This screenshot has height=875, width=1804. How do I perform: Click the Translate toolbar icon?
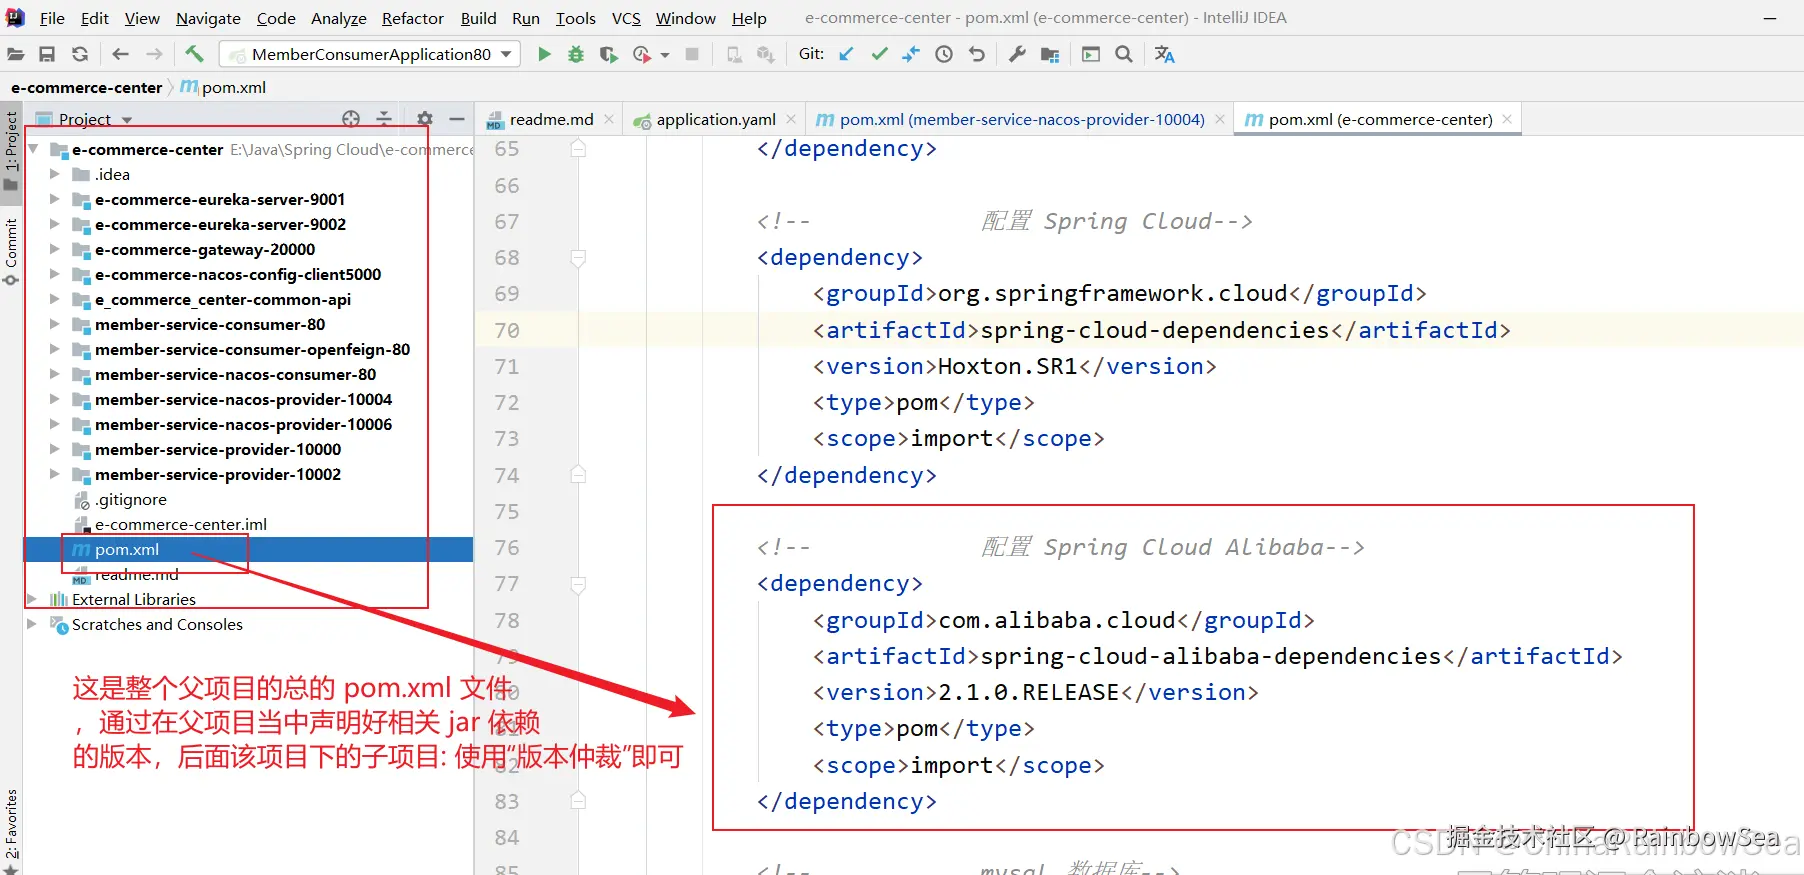point(1165,54)
